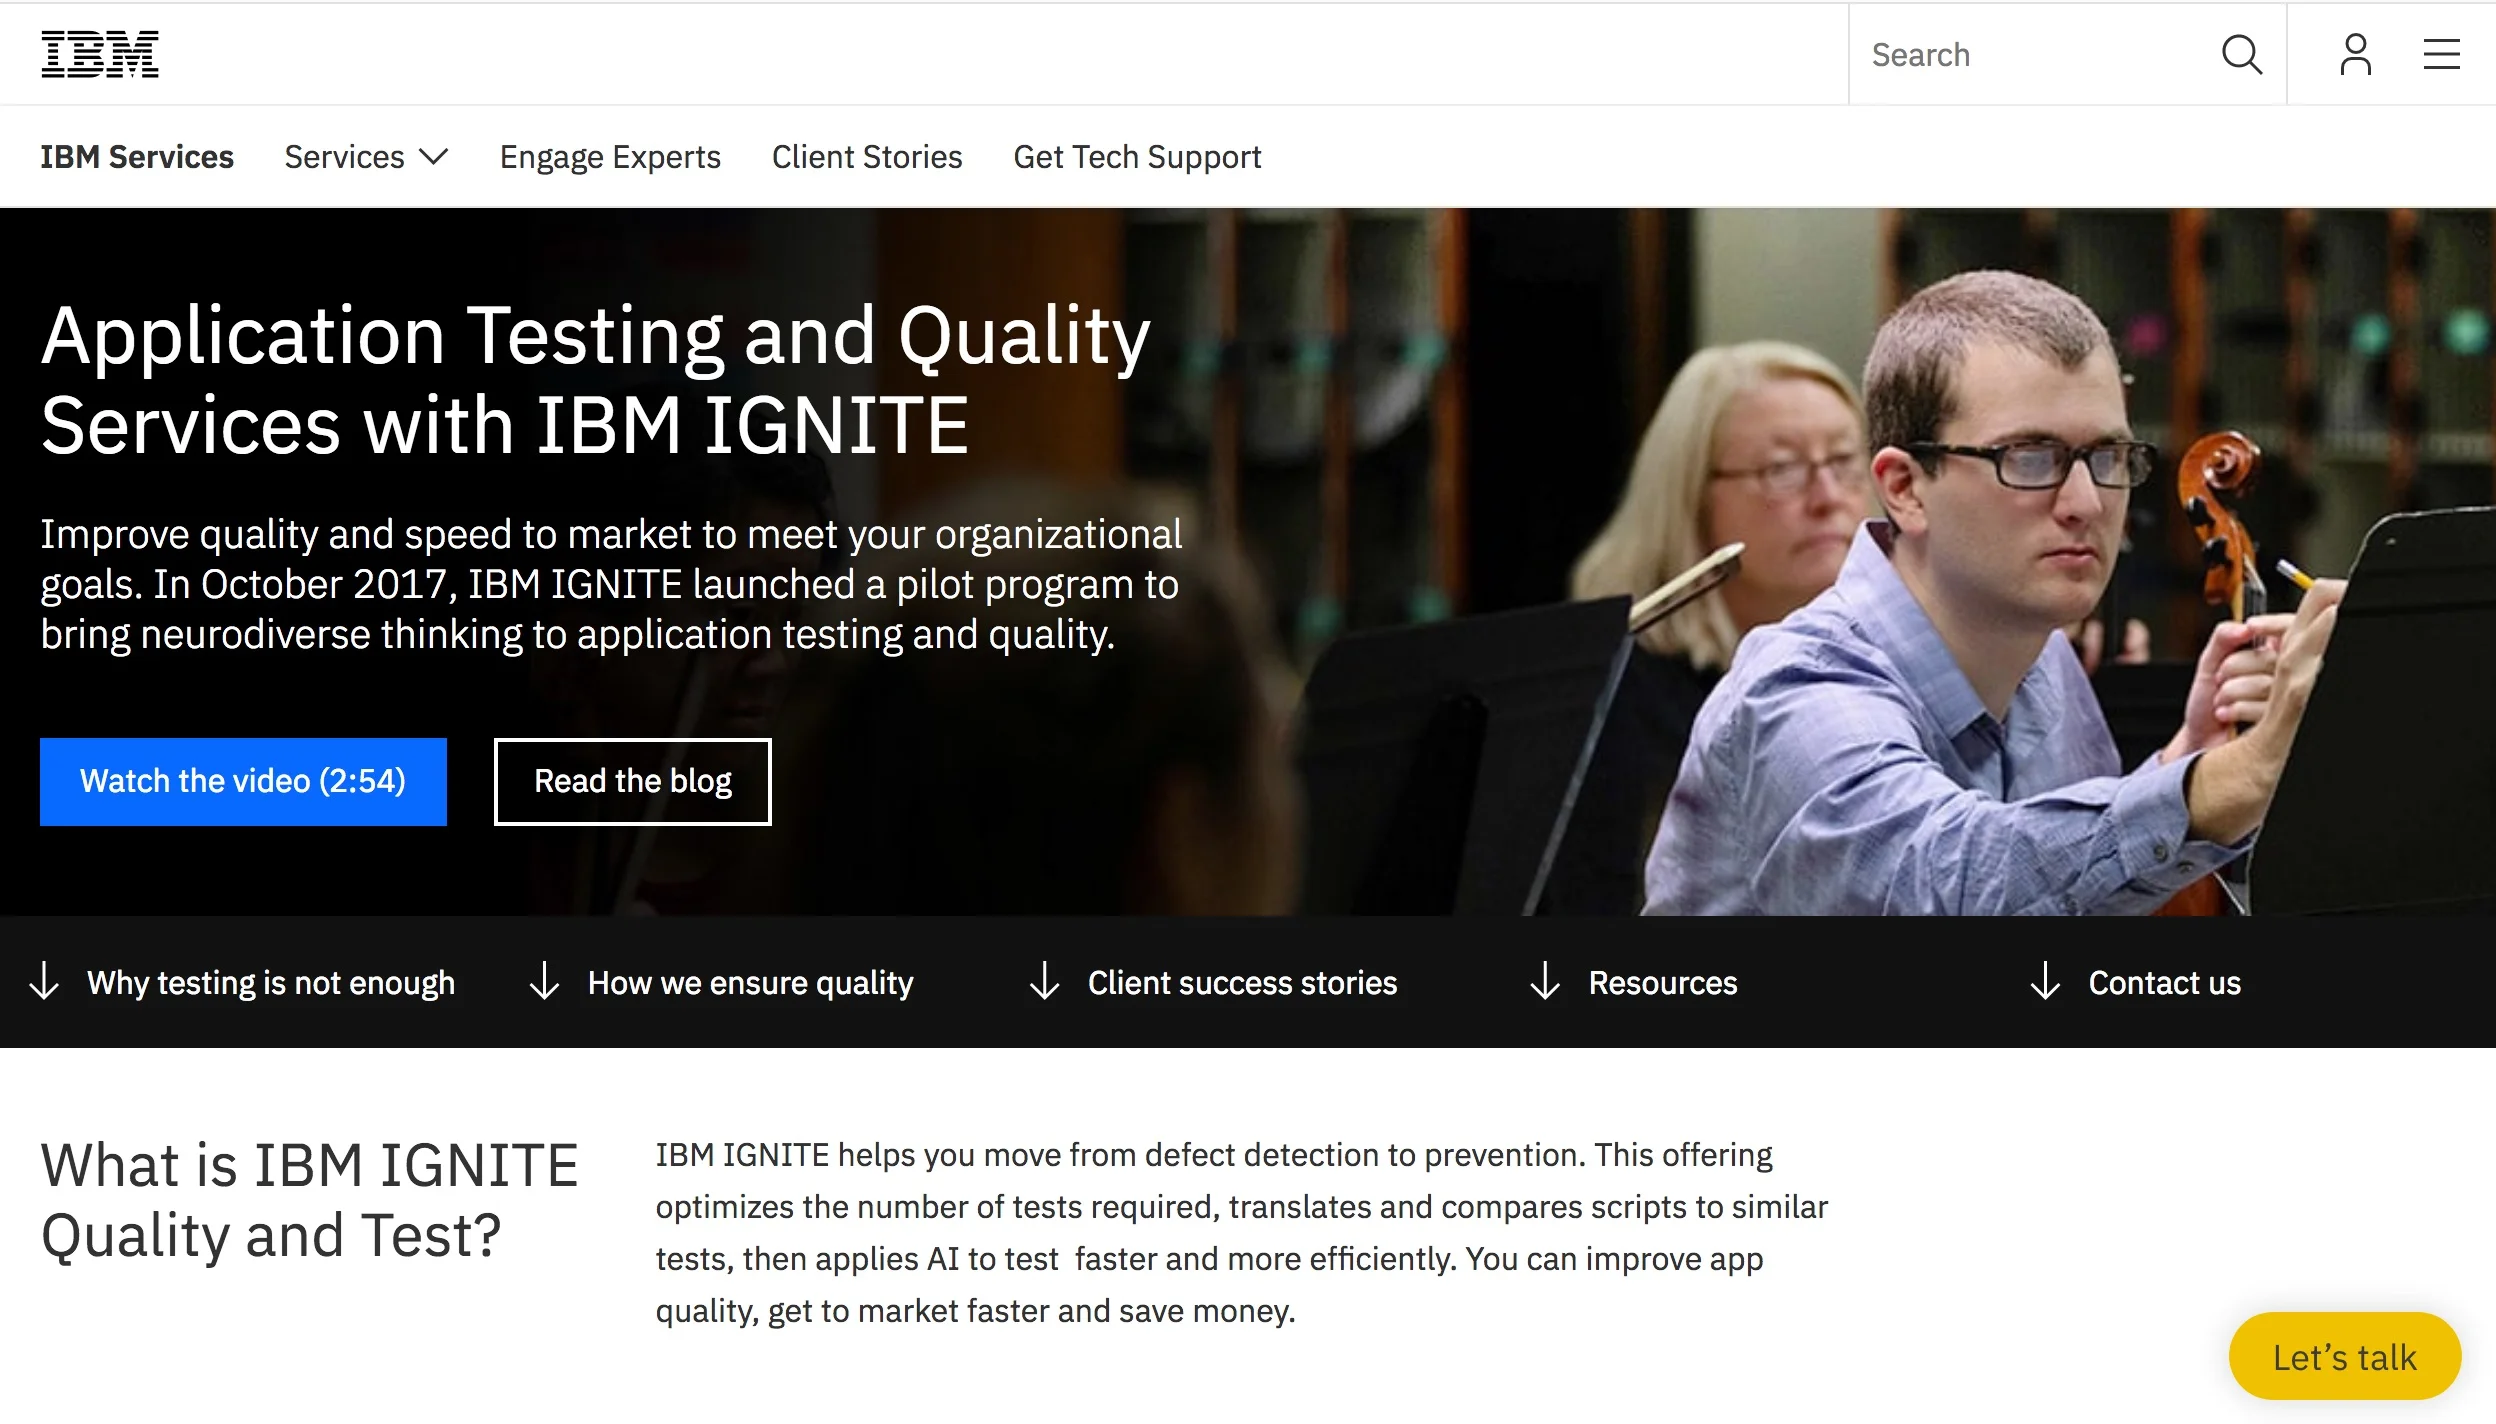This screenshot has width=2496, height=1424.
Task: Click the down arrow beside Resources
Action: 1545,981
